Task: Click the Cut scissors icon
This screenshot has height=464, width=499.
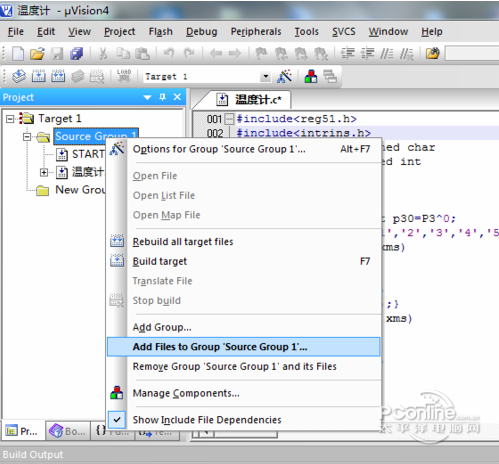Action: coord(103,53)
